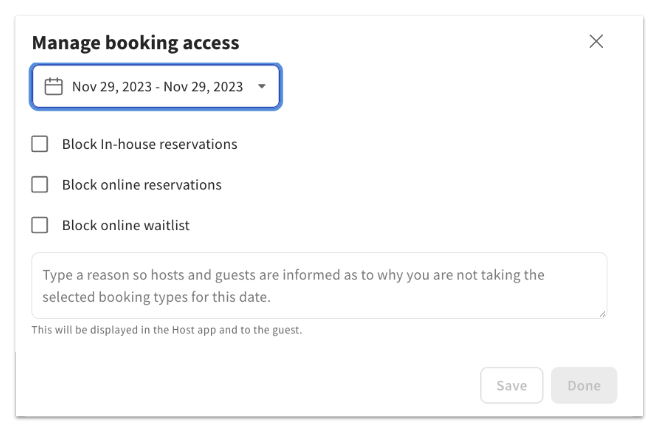The height and width of the screenshot is (430, 654).
Task: Click the "Manage booking access" heading
Action: coord(135,42)
